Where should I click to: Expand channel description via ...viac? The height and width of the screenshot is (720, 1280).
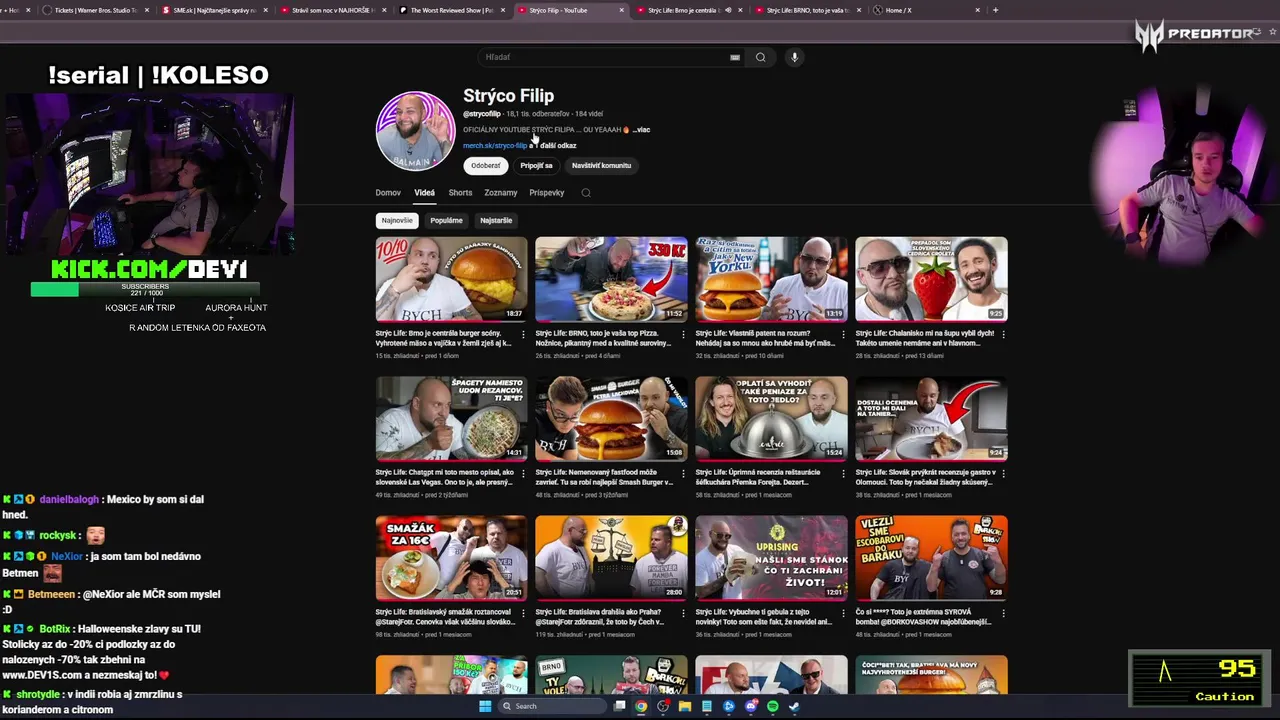(641, 130)
